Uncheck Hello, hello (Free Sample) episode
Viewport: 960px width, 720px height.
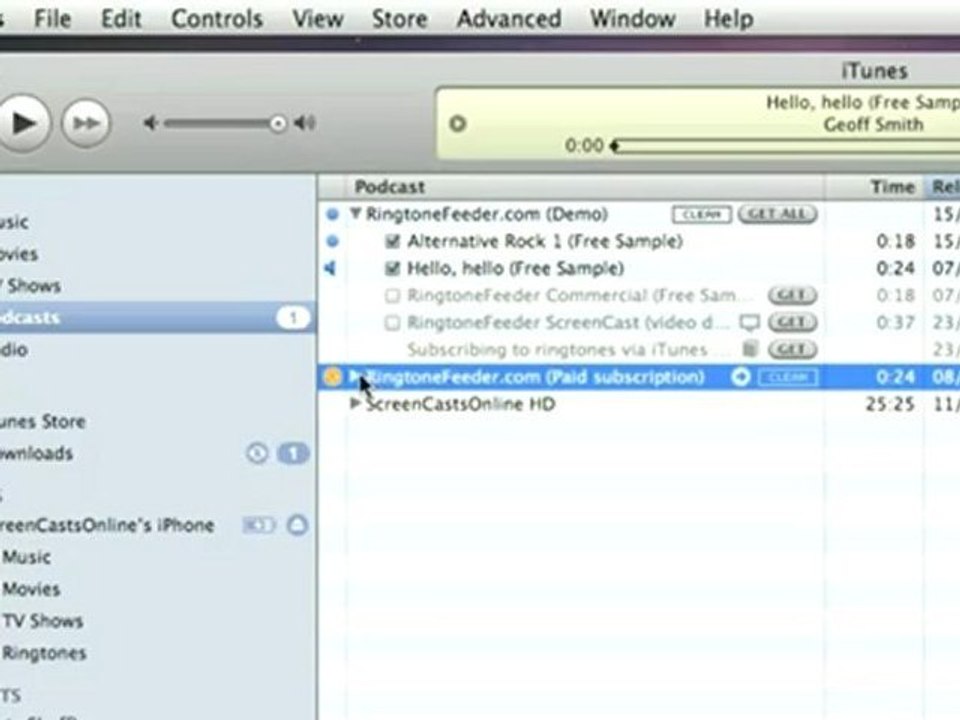point(392,268)
